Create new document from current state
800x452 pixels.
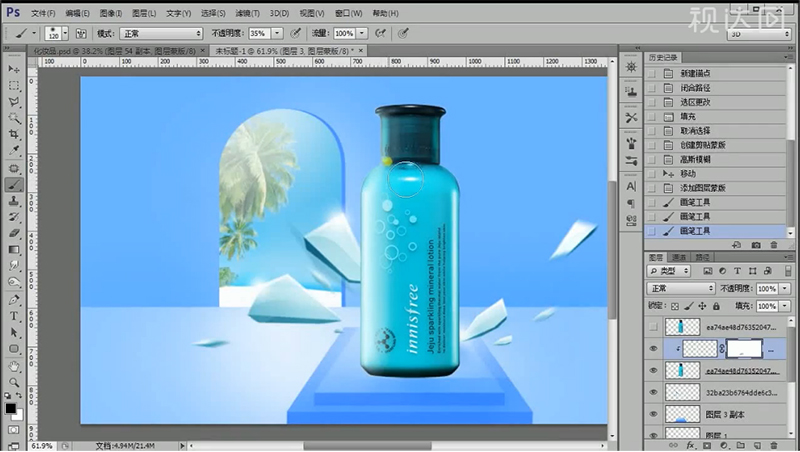point(736,245)
